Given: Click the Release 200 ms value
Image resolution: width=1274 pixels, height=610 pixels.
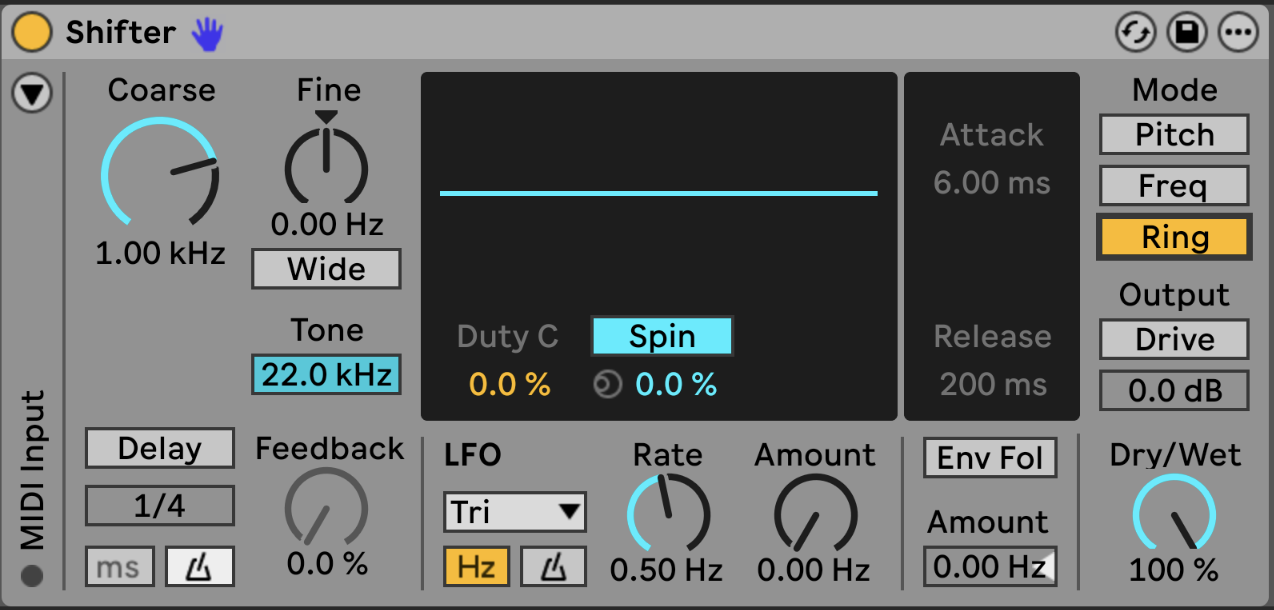Looking at the screenshot, I should tap(993, 384).
